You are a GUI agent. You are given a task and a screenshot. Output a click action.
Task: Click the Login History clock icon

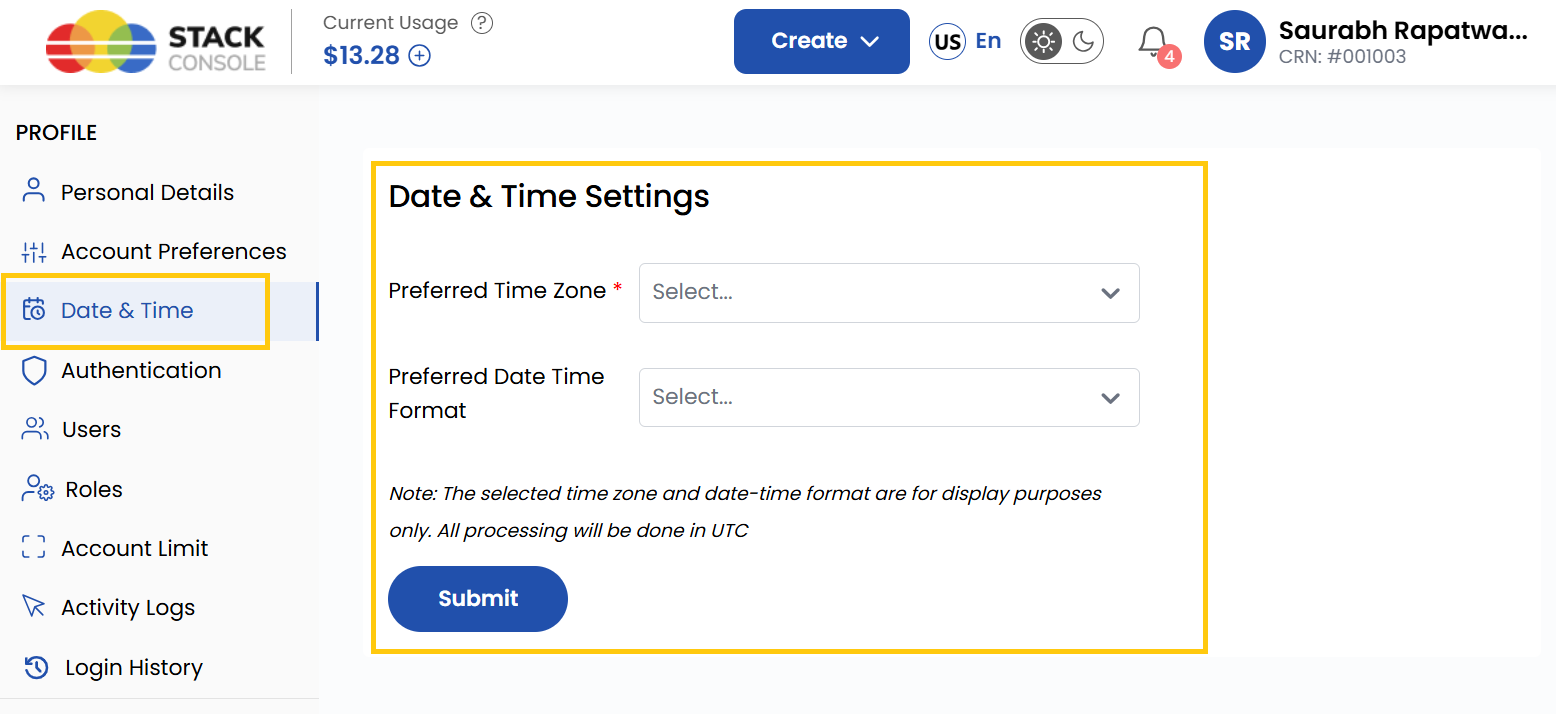coord(33,666)
